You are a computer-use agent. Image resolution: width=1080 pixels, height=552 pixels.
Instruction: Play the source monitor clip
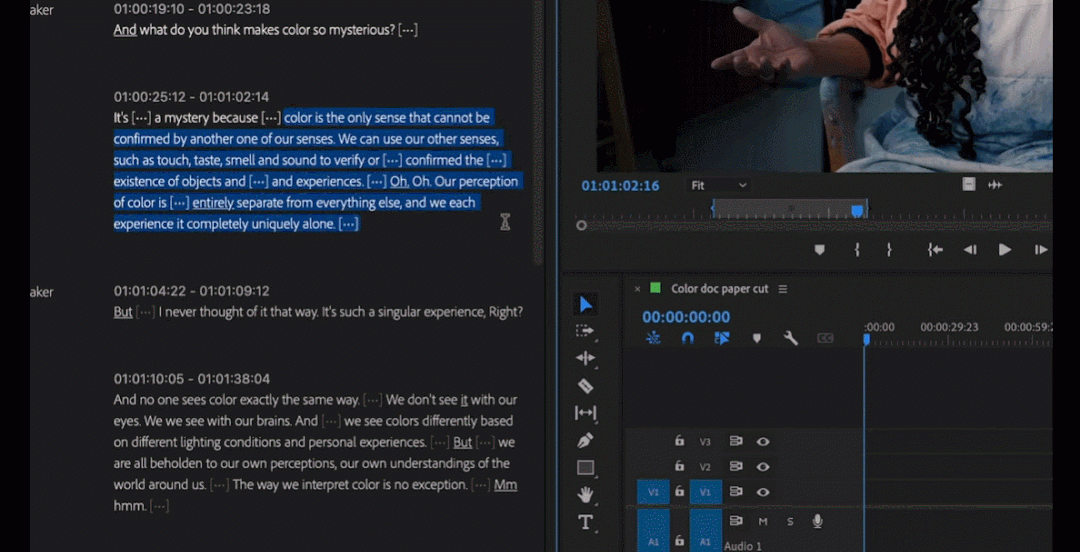[x=1005, y=249]
